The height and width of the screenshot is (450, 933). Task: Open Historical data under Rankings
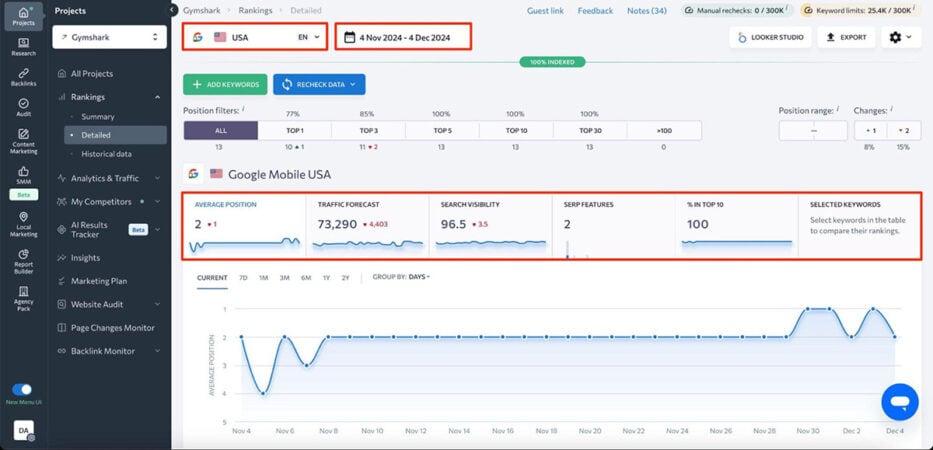[x=107, y=154]
